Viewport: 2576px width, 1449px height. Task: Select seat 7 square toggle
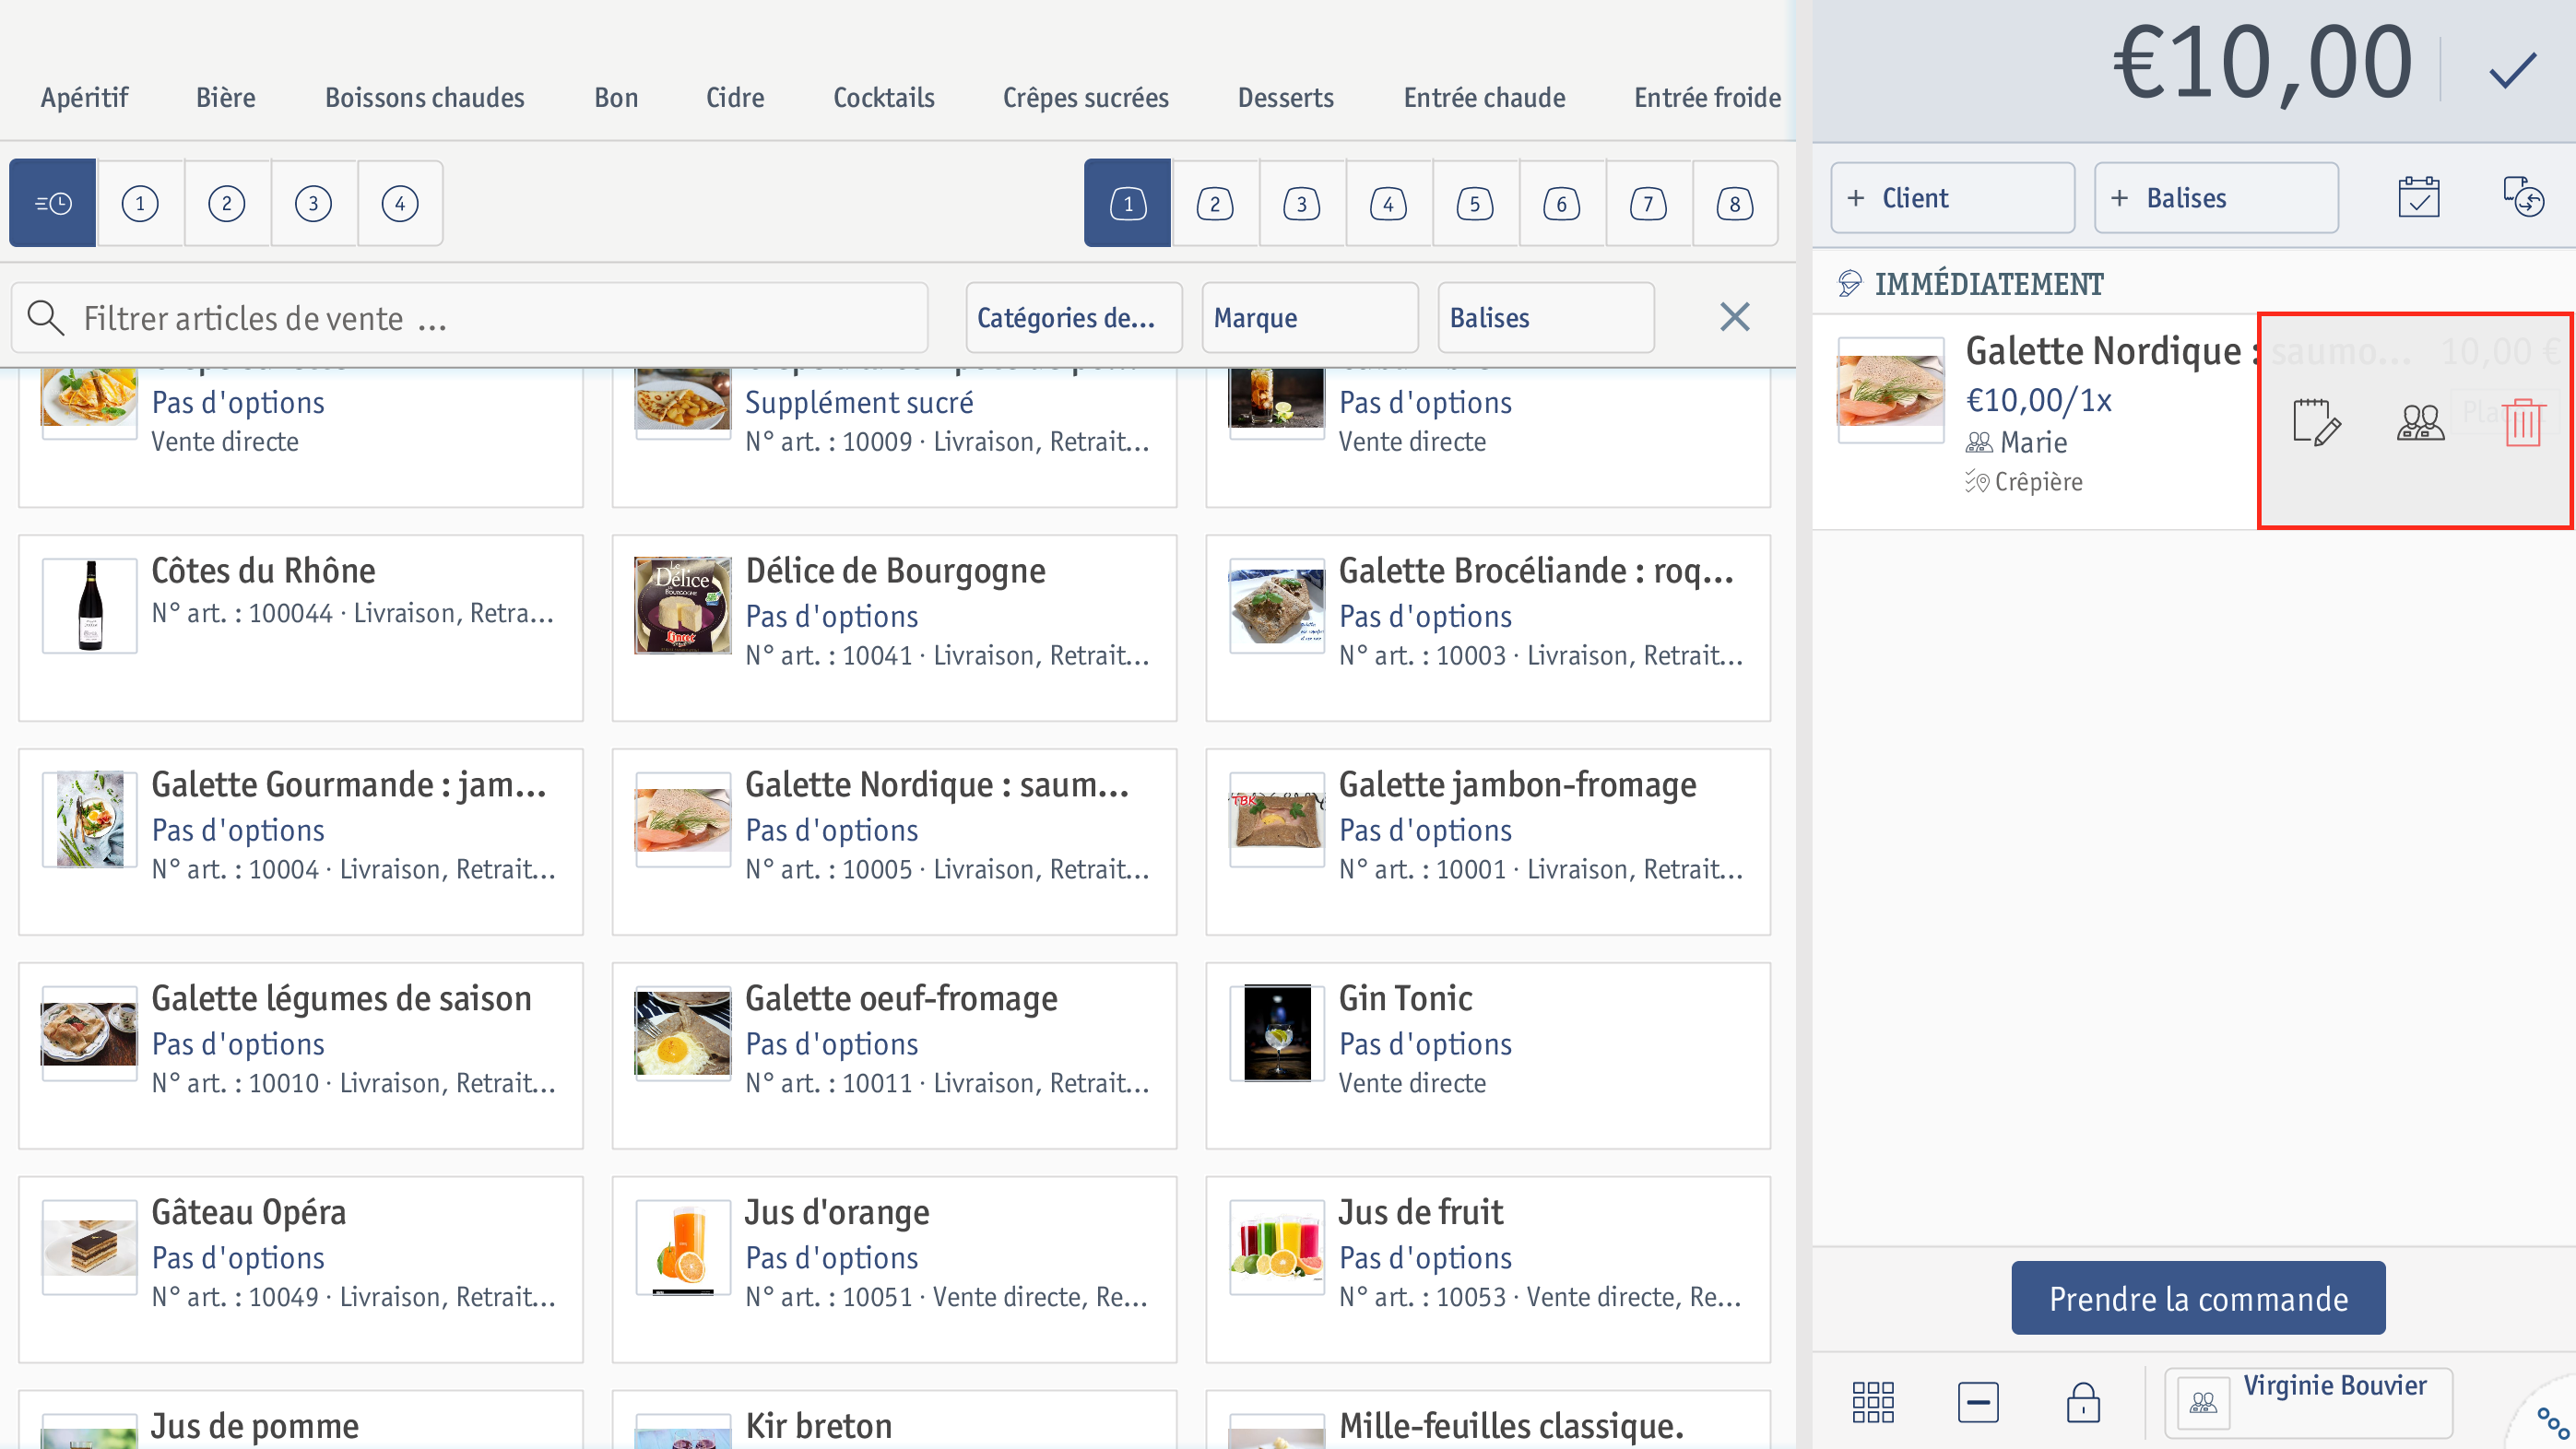tap(1648, 203)
